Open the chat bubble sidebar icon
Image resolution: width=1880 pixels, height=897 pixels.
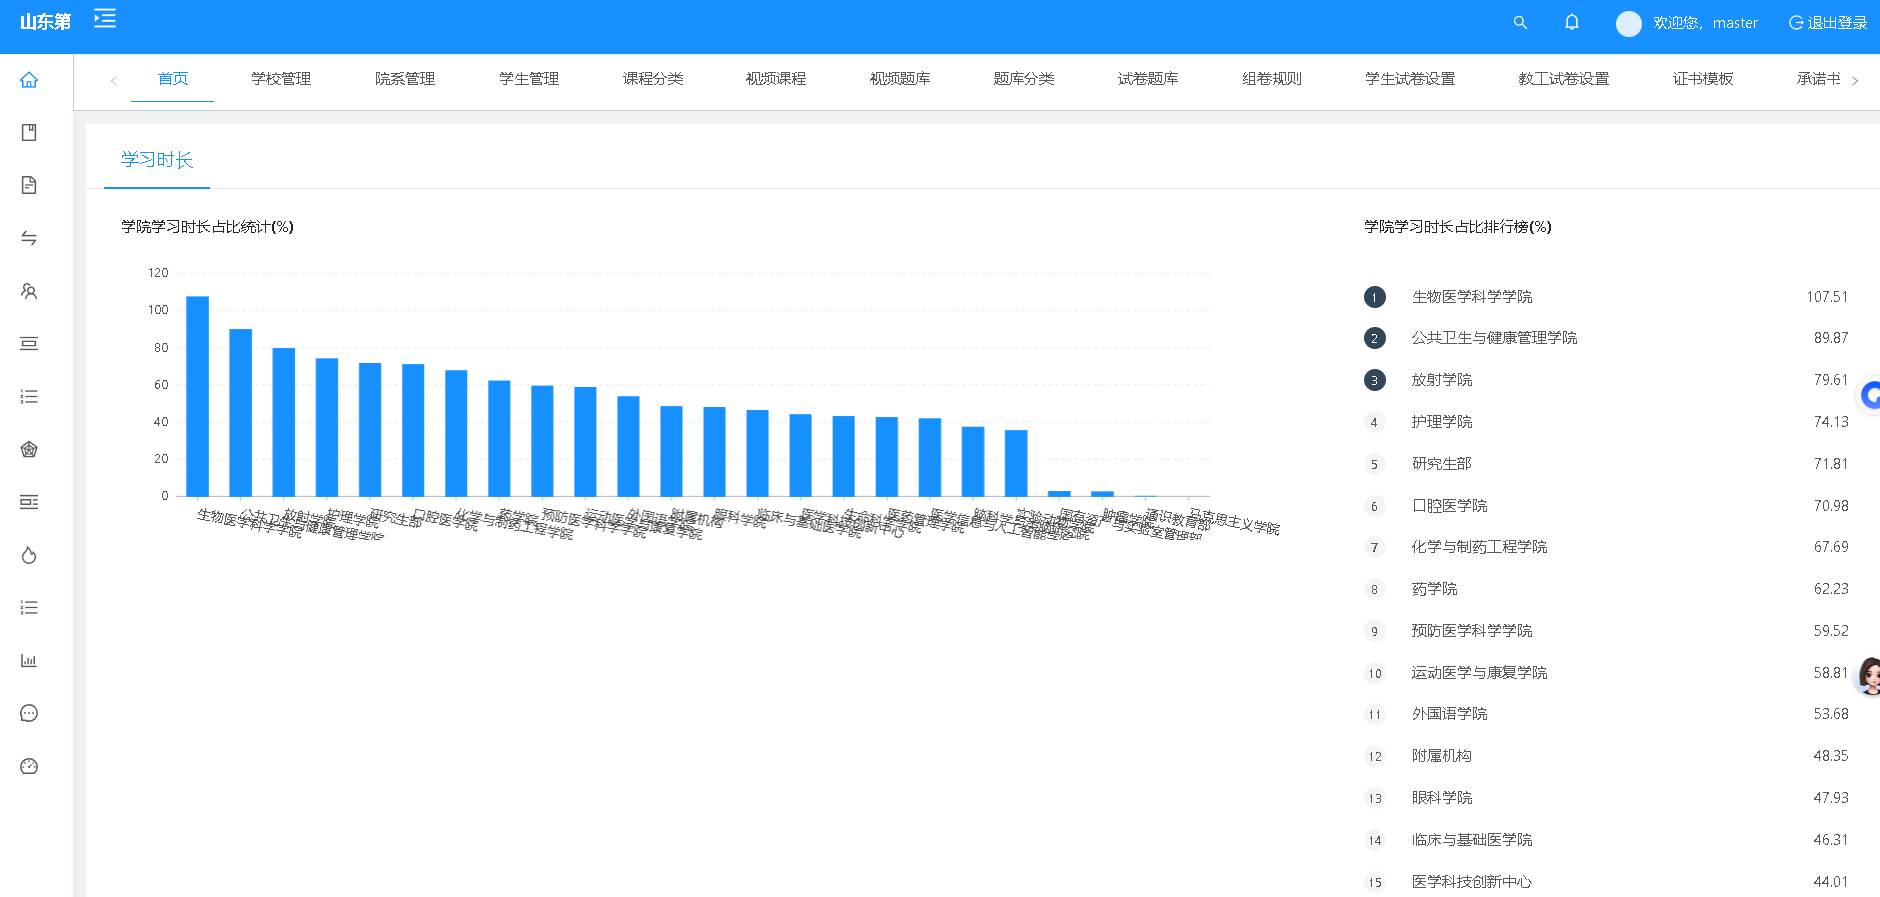point(29,714)
